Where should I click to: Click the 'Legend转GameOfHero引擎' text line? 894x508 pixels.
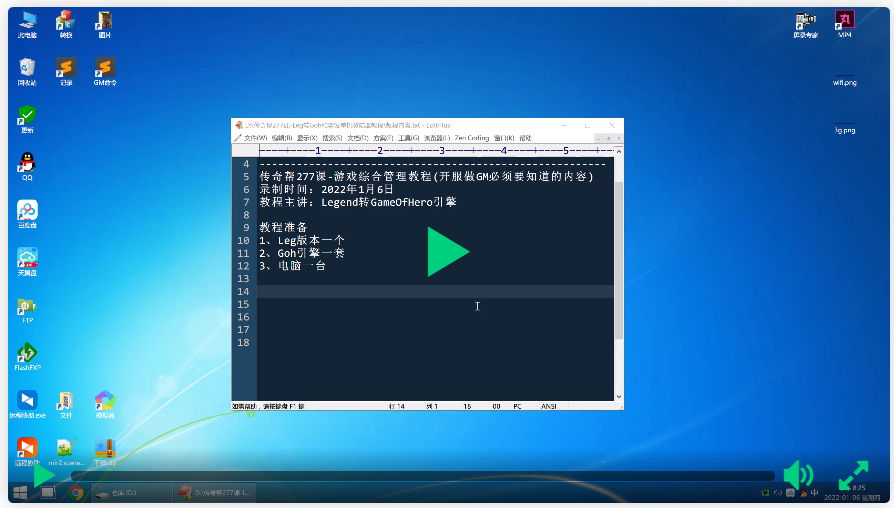click(389, 202)
